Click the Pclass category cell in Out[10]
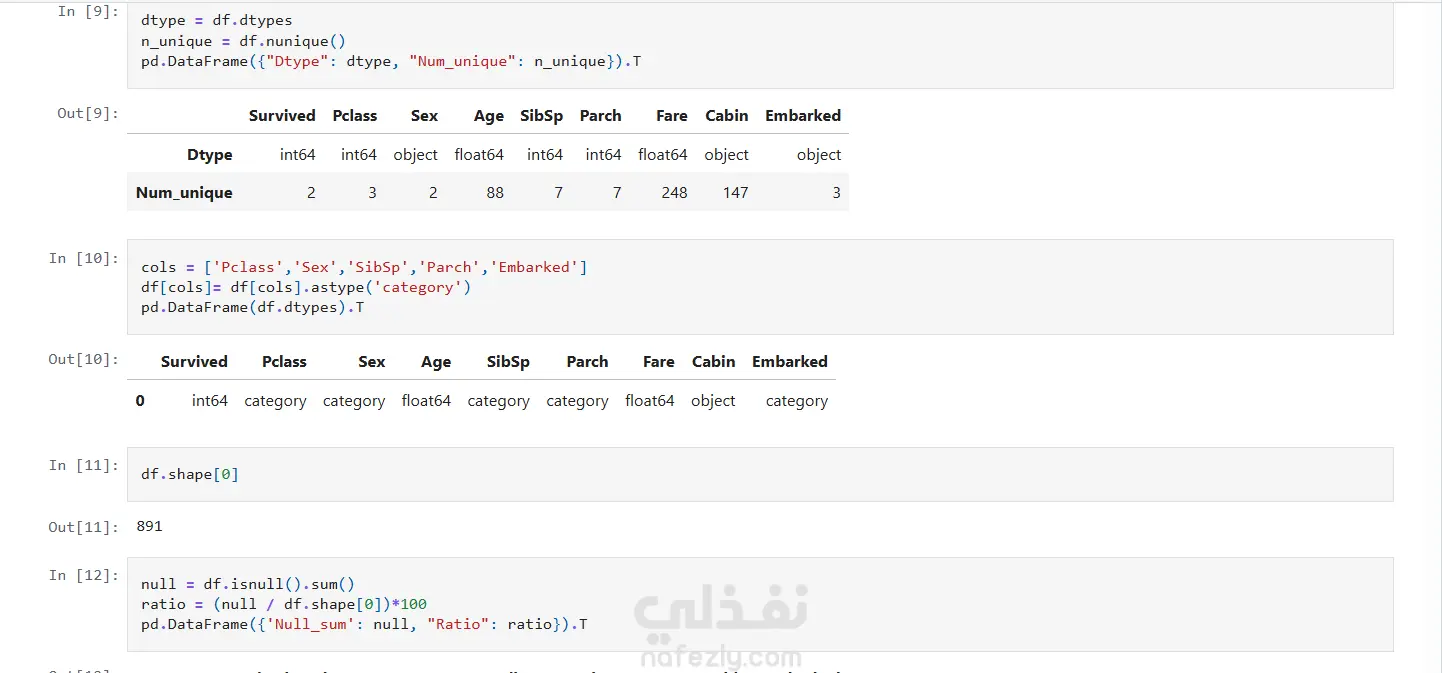Viewport: 1442px width, 673px height. (275, 401)
